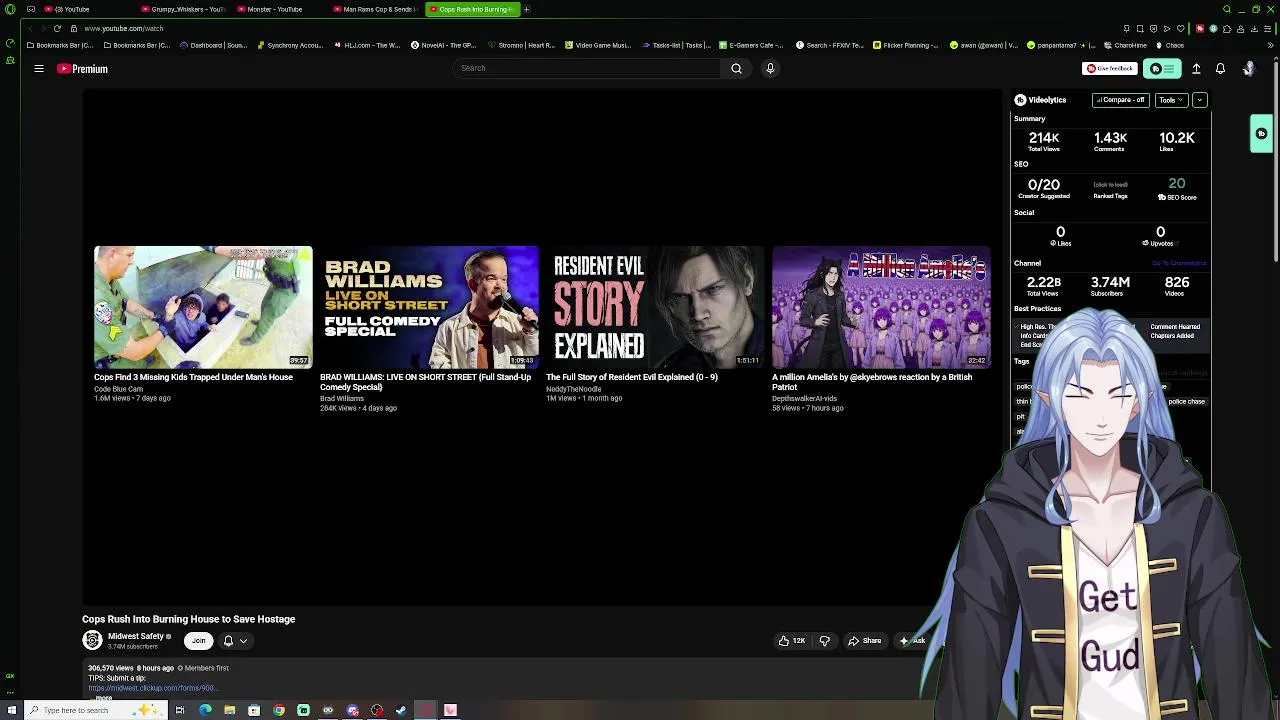
Task: Click the Ask button under video
Action: click(x=913, y=641)
